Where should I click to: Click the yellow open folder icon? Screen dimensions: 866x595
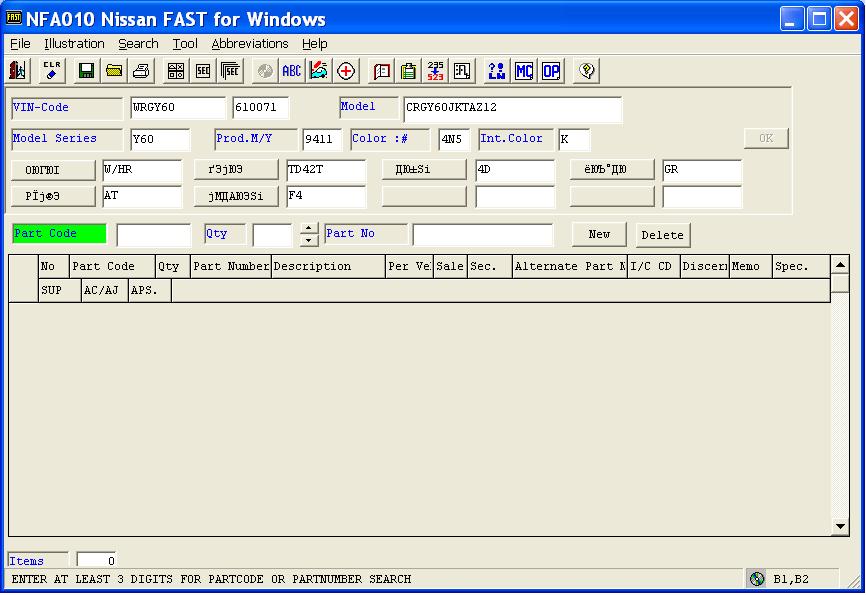[114, 71]
